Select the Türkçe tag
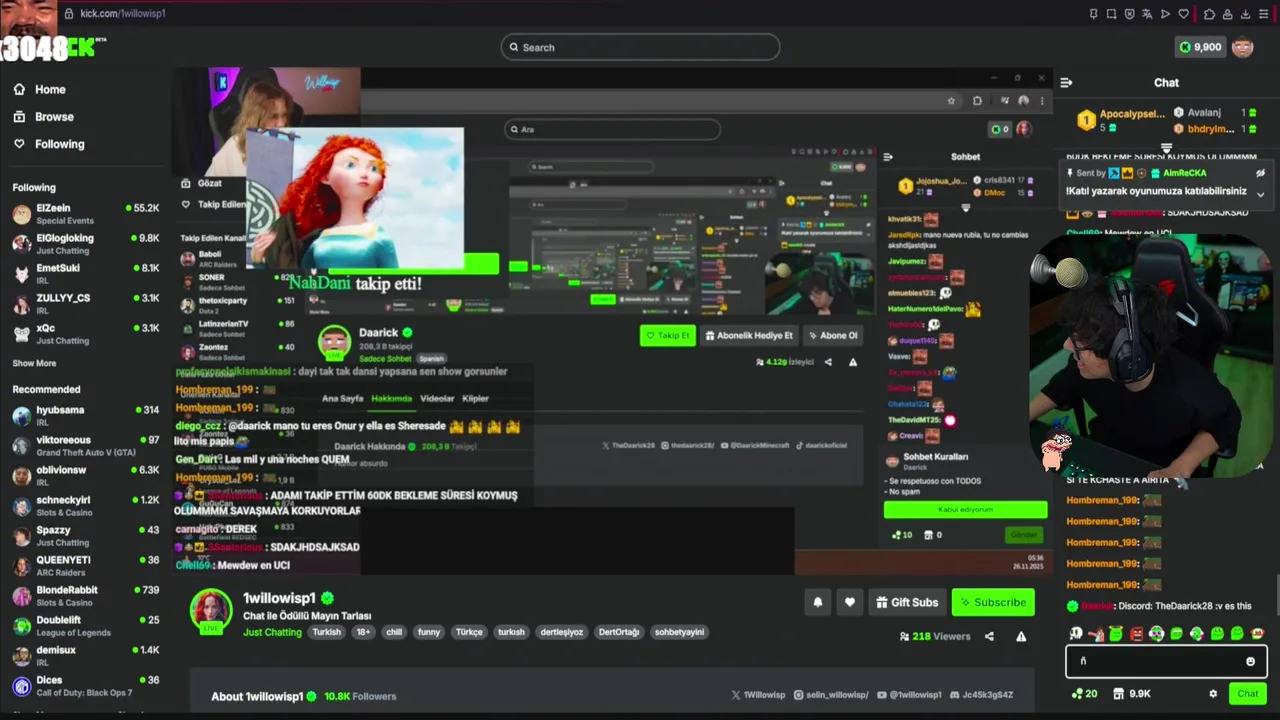1280x720 pixels. pyautogui.click(x=469, y=632)
